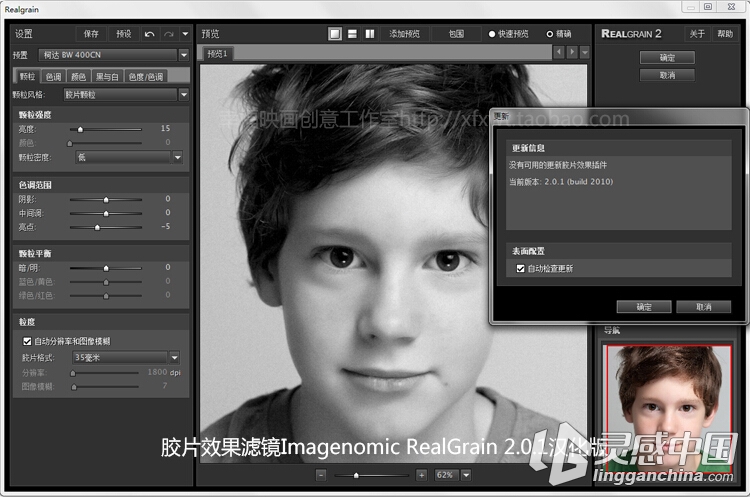The height and width of the screenshot is (497, 750).
Task: Cancel the 更新 dialog with 取消
Action: (x=704, y=307)
